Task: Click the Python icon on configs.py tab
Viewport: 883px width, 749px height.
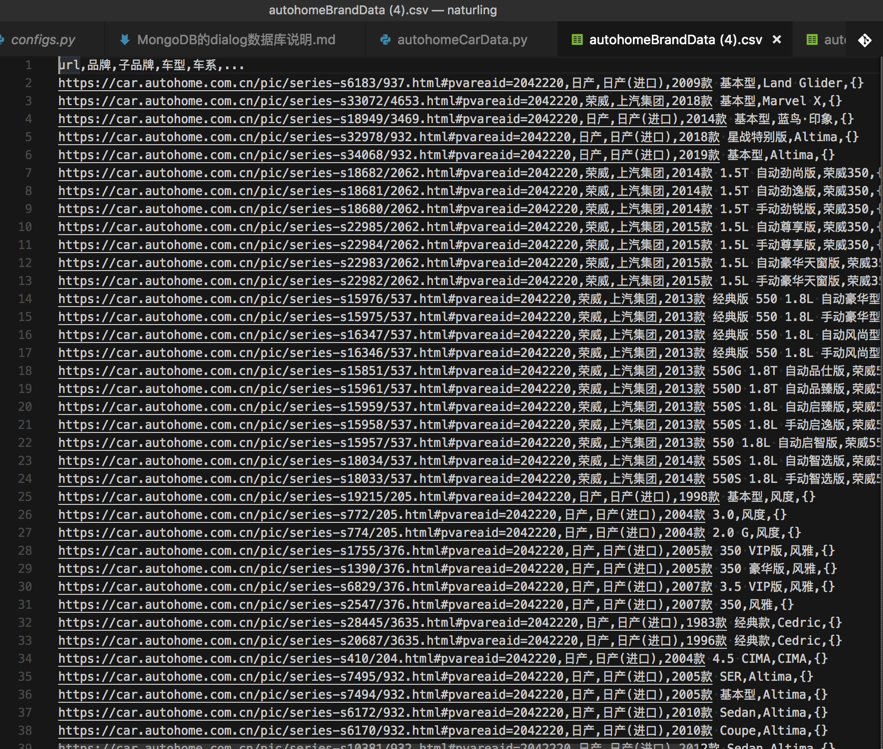Action: 1,39
